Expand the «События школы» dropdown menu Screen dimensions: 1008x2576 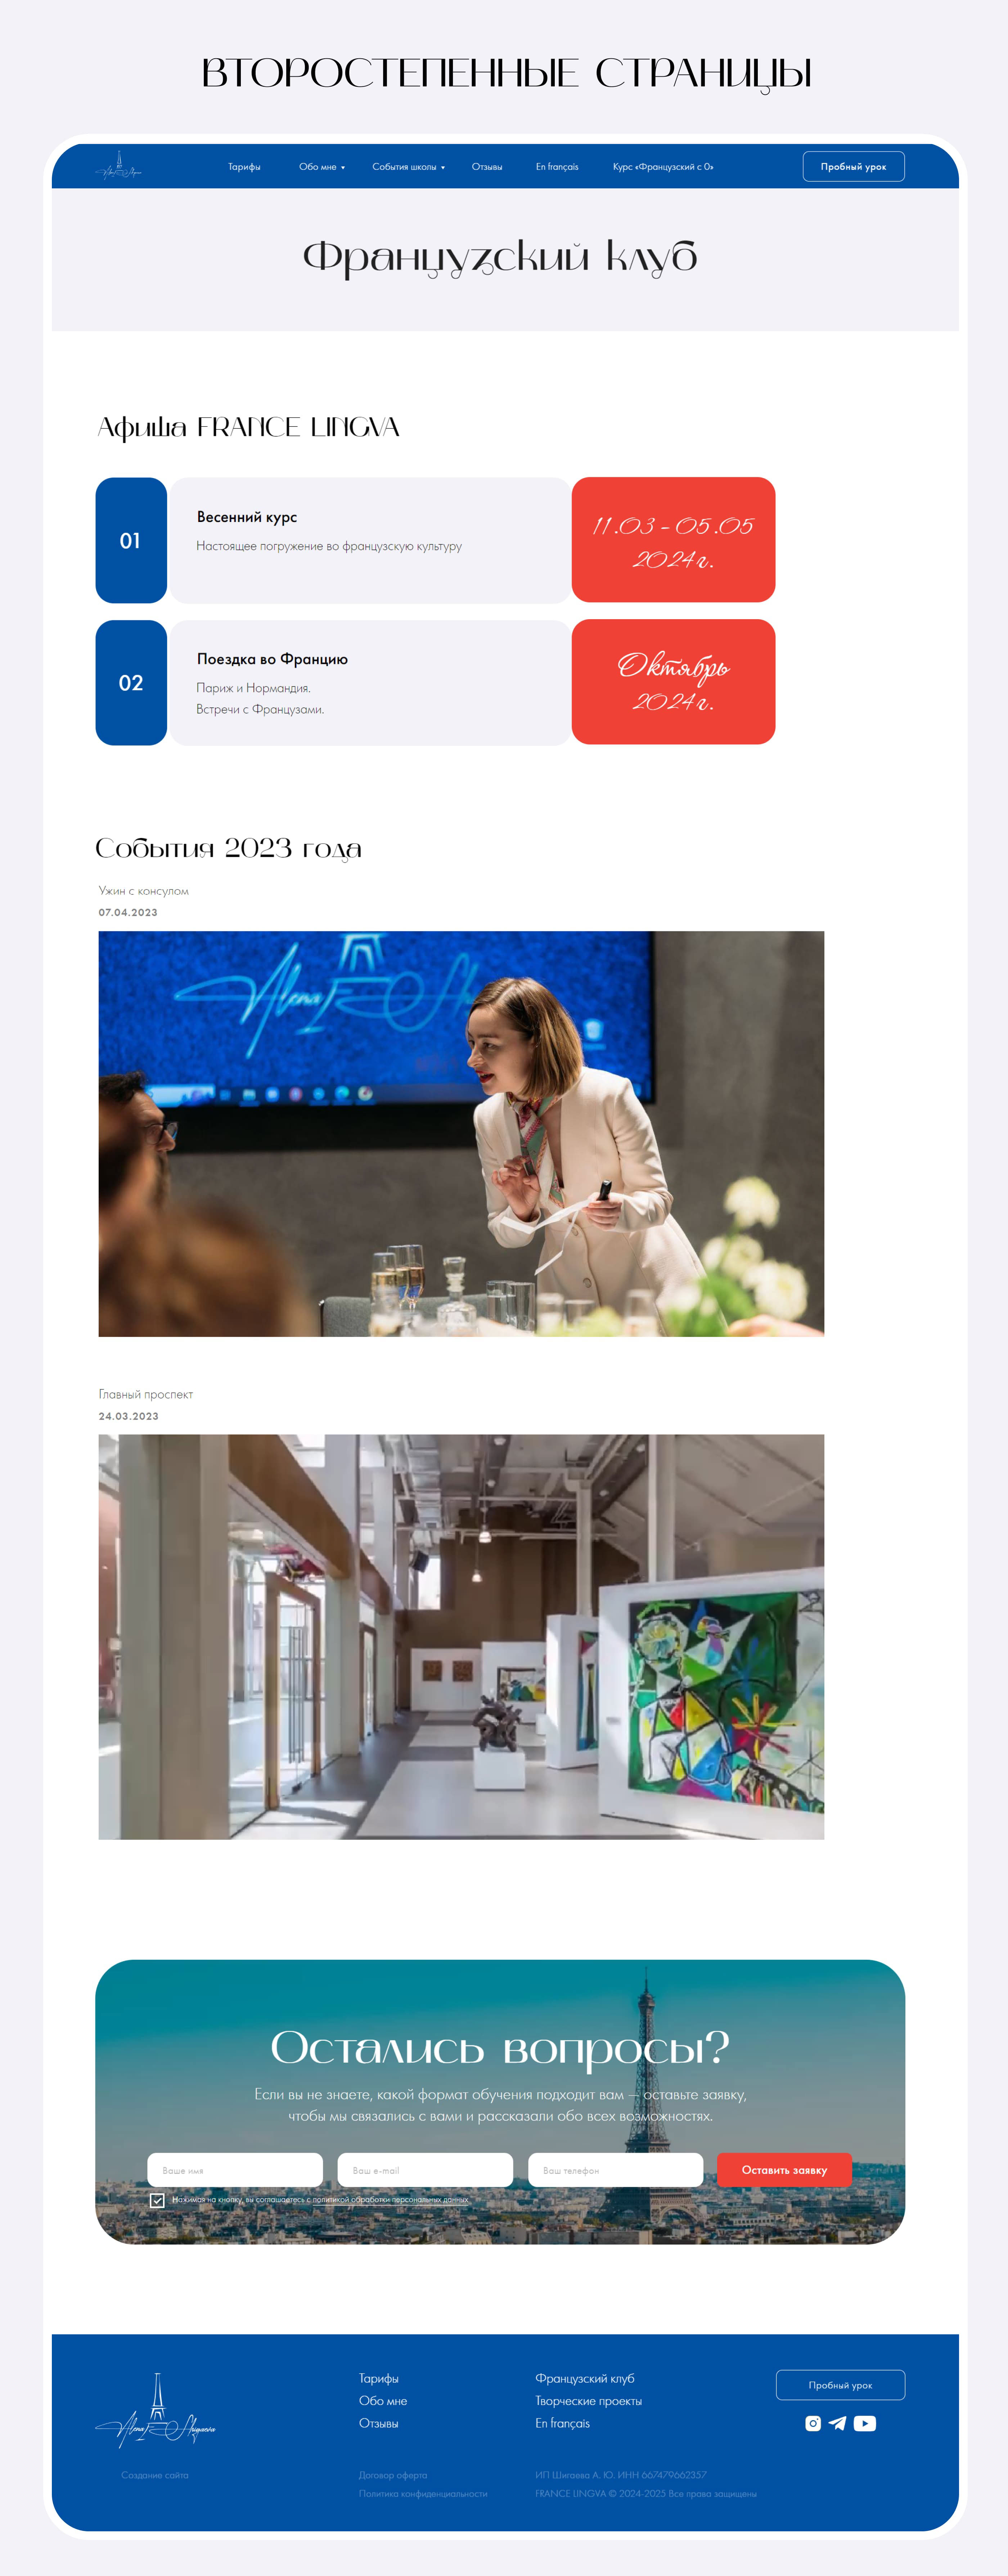[408, 167]
